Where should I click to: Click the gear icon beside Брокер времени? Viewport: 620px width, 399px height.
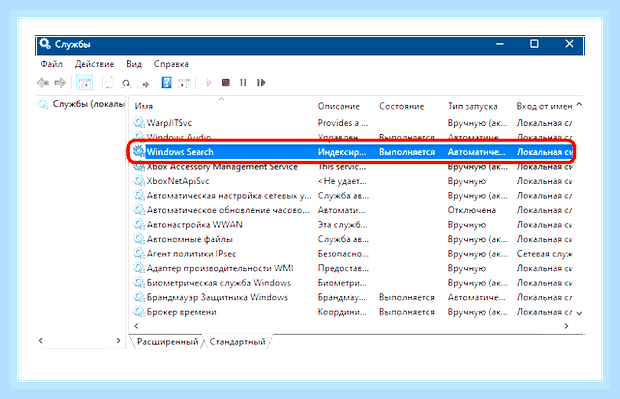pos(139,312)
